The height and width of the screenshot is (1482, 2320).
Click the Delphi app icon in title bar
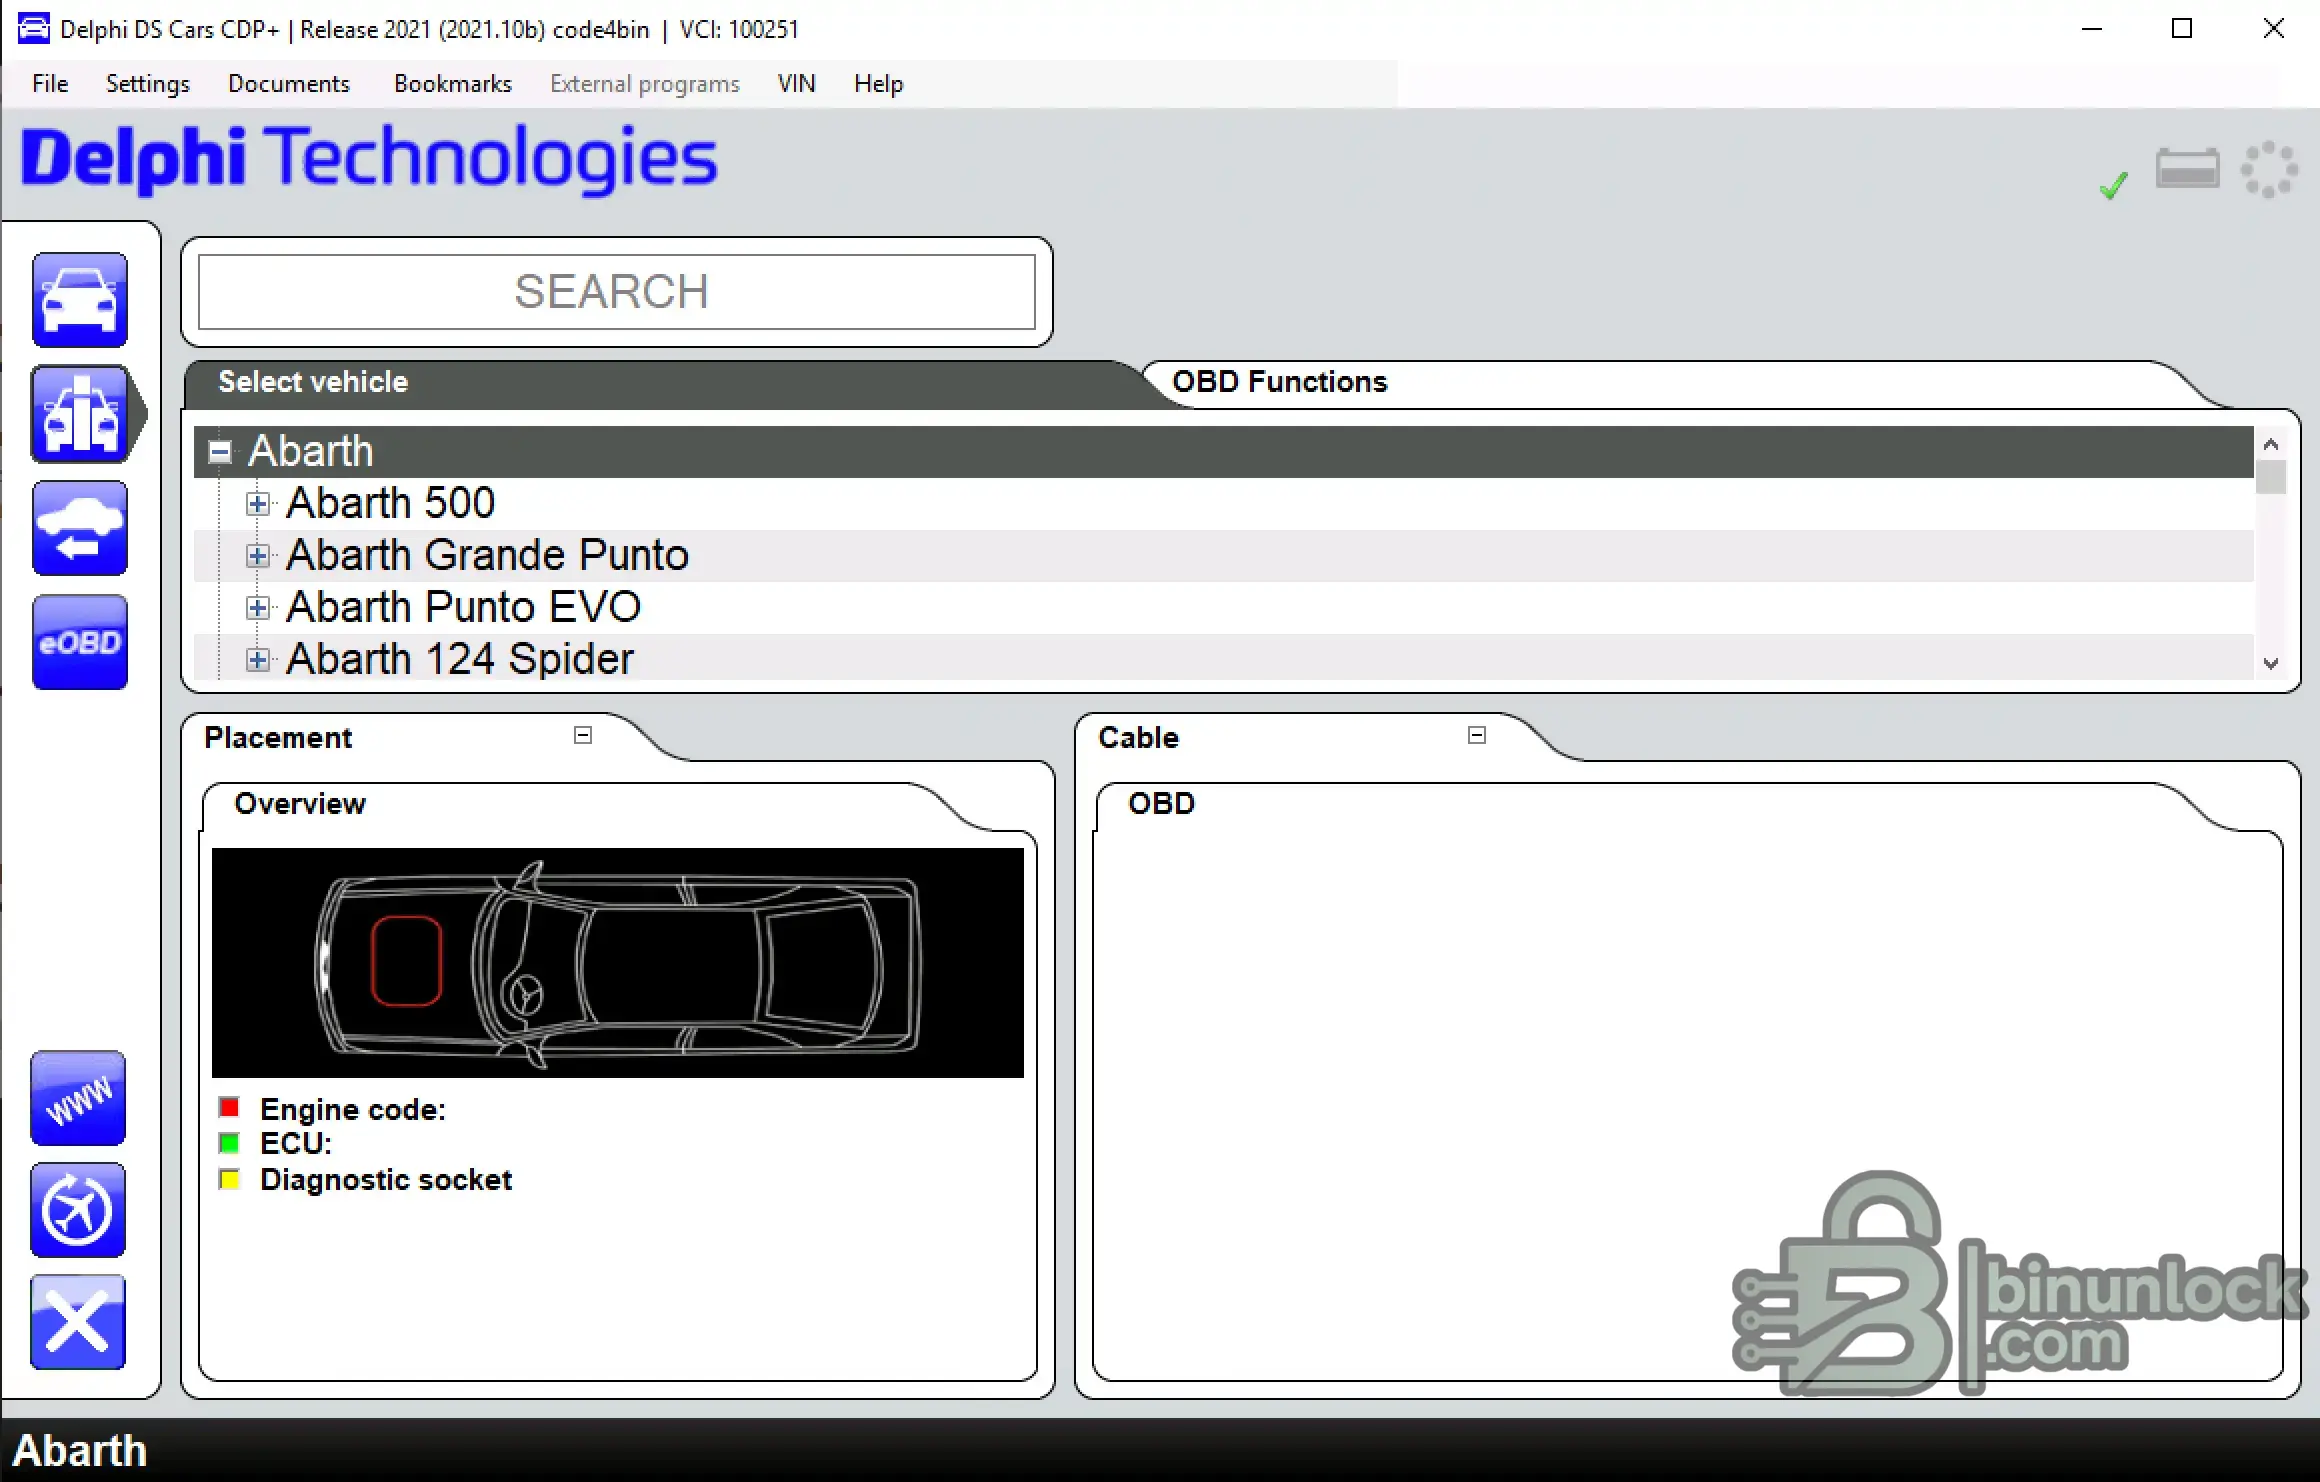point(33,29)
